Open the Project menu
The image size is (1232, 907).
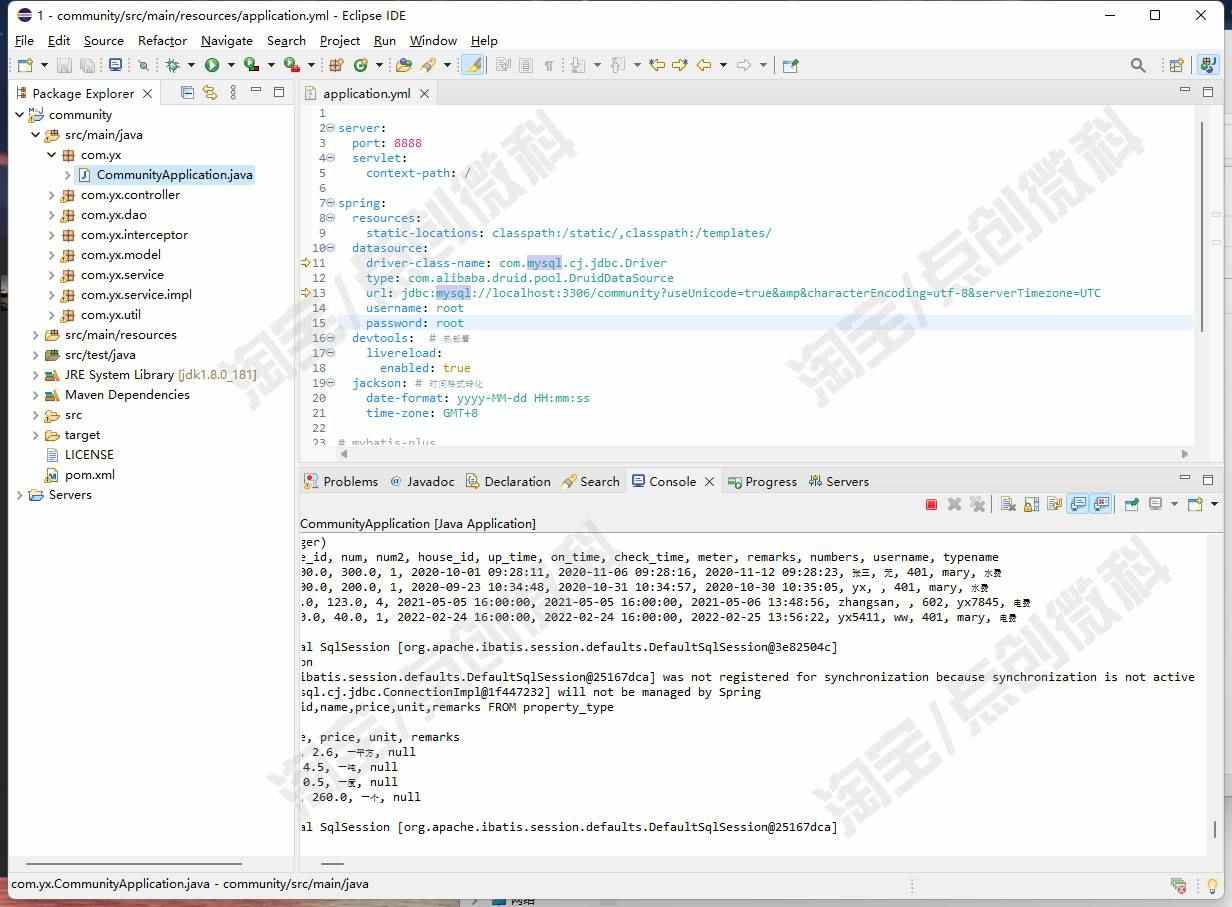point(339,40)
